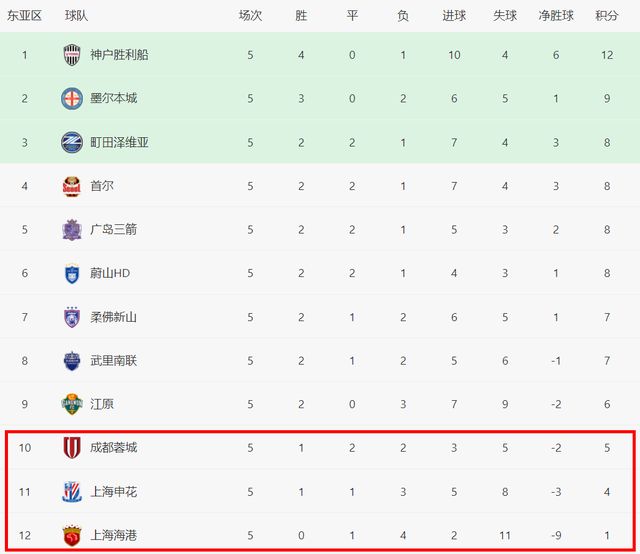Click the 场次 column header
Viewport: 640px width, 554px height.
tap(250, 16)
